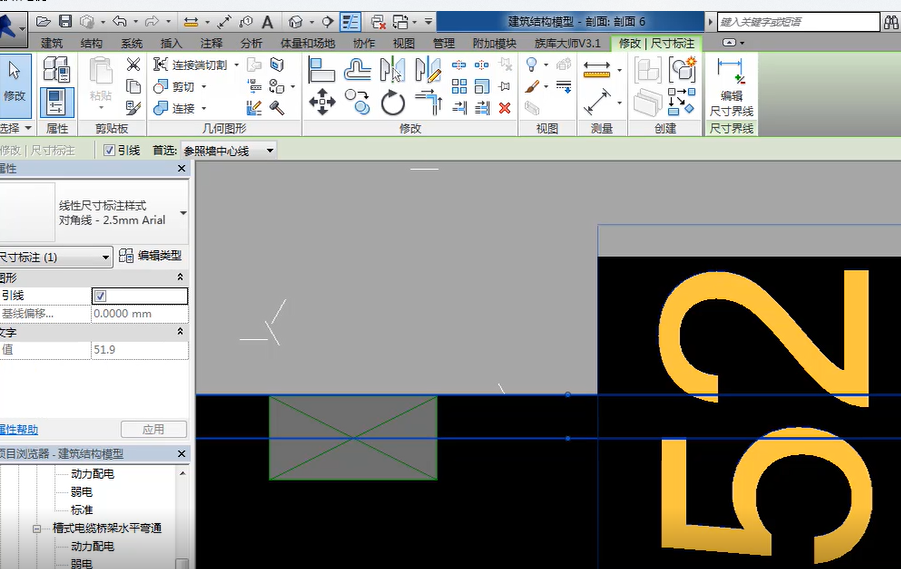Image resolution: width=901 pixels, height=569 pixels.
Task: Click the 编辑类型 button
Action: [151, 256]
